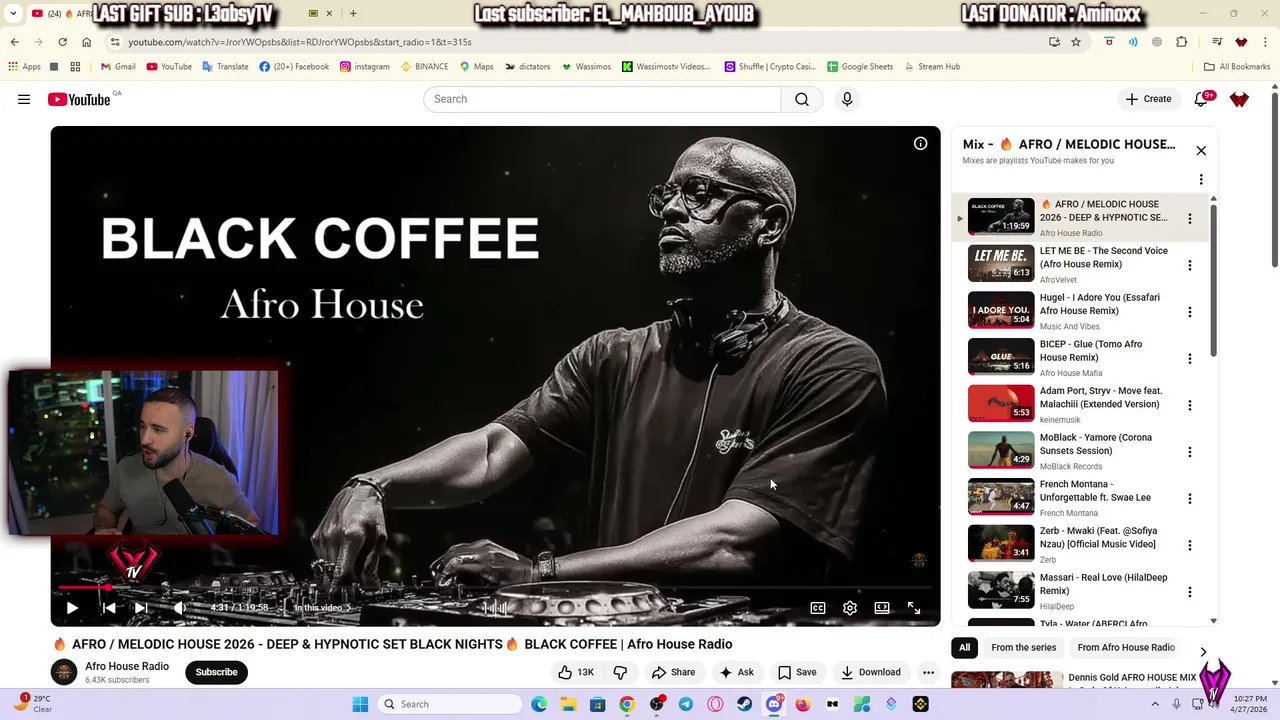Show more filter chips with the arrow

click(x=1203, y=651)
